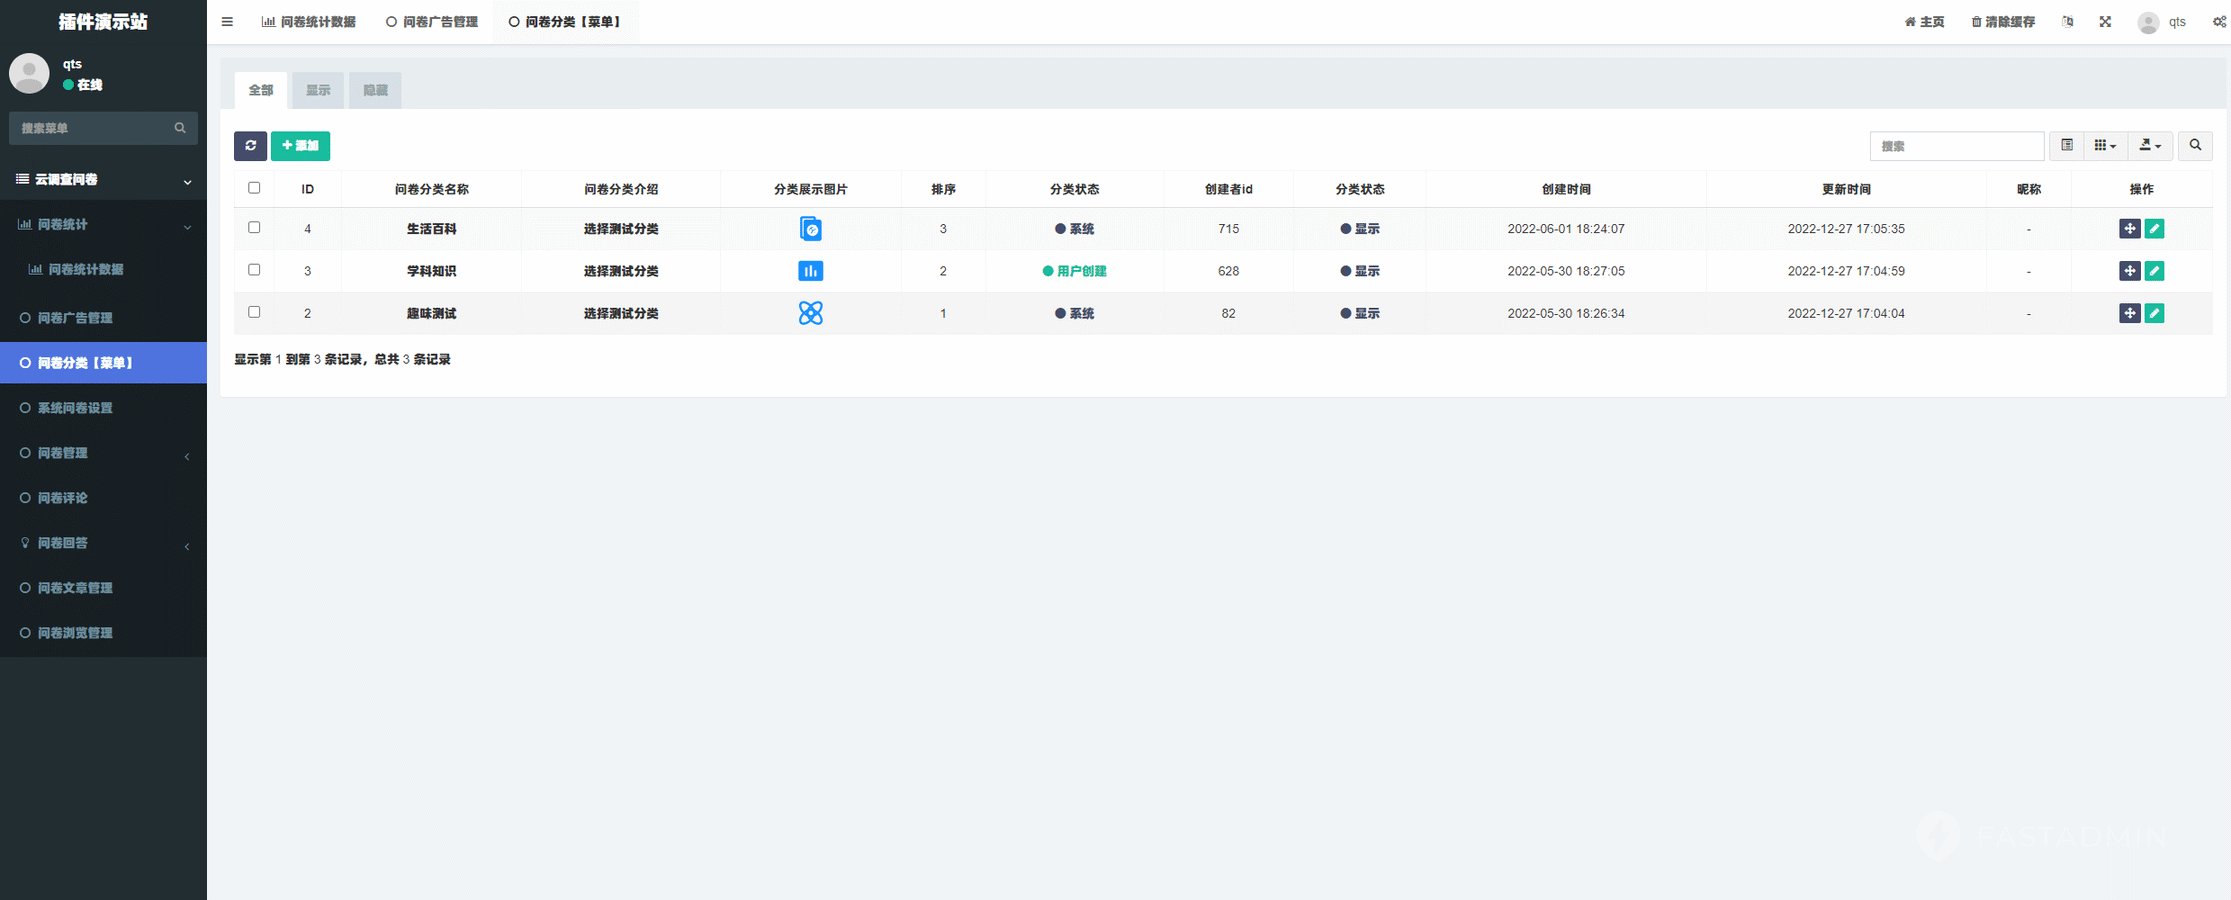Click the magnifier search button above table
Screen dimensions: 2231x900
click(2195, 146)
